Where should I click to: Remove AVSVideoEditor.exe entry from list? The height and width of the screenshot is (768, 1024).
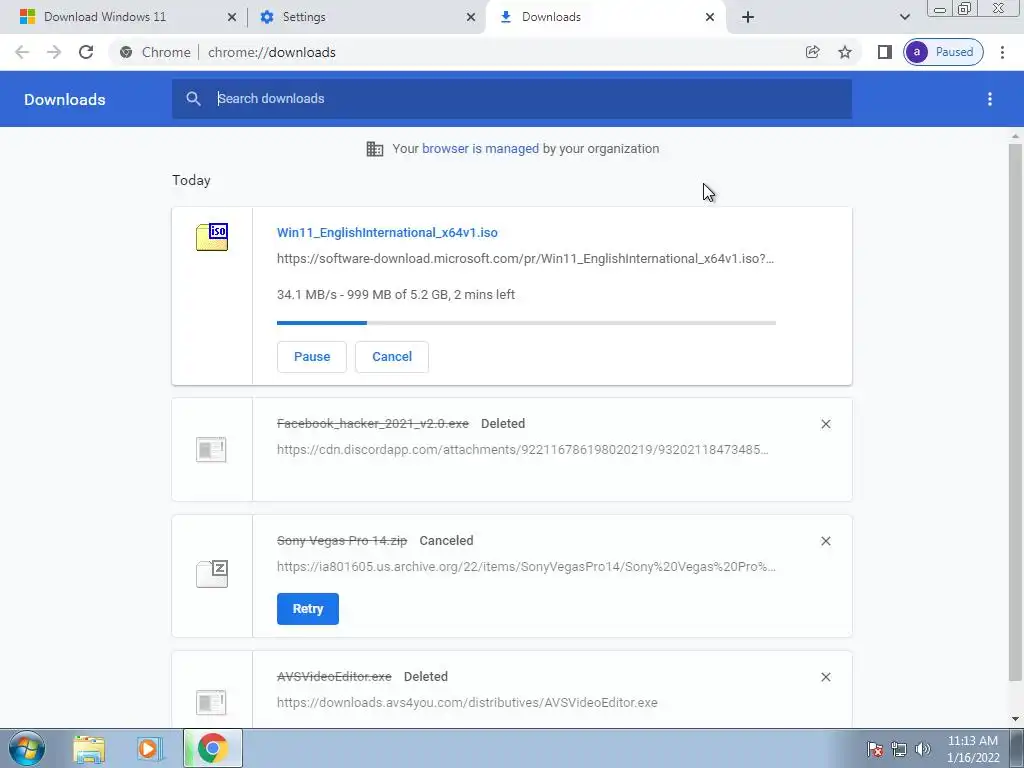point(826,677)
